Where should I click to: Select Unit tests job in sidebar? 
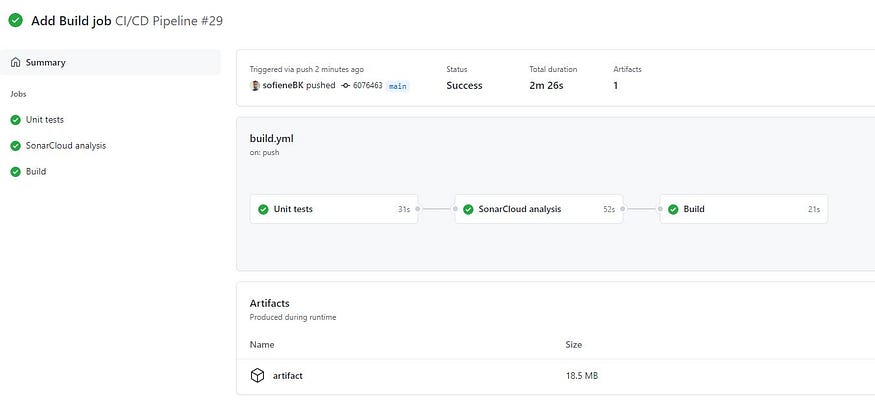pos(45,120)
